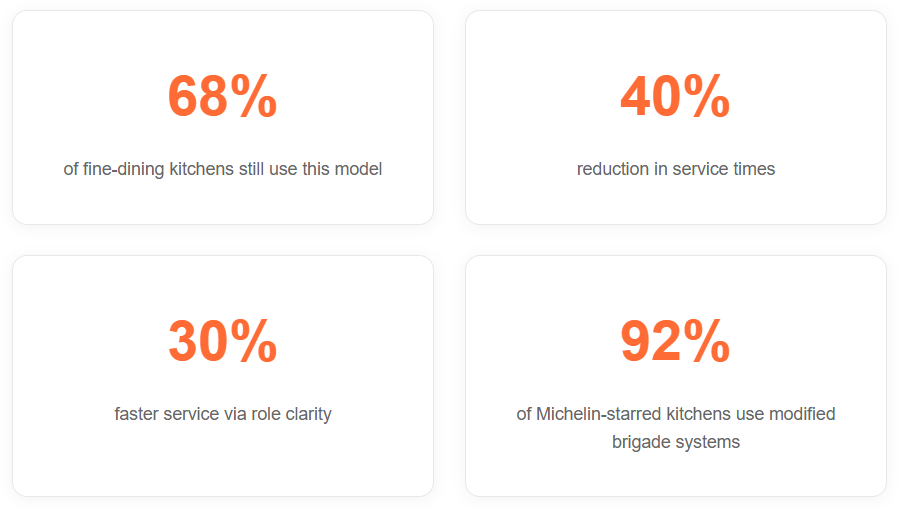Click the 92% statistic number
The height and width of the screenshot is (510, 900).
tap(676, 341)
